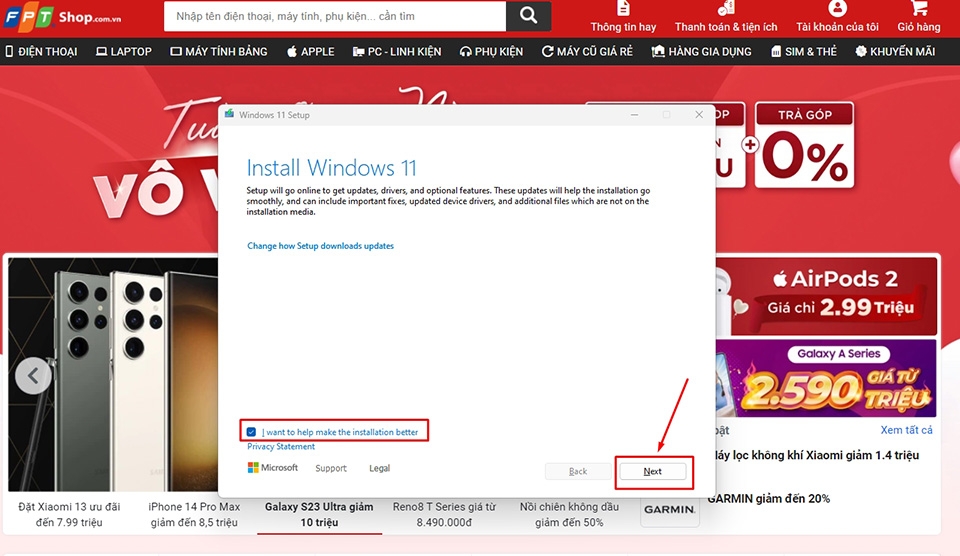Open the APPLE menu
This screenshot has width=960, height=556.
tap(310, 51)
